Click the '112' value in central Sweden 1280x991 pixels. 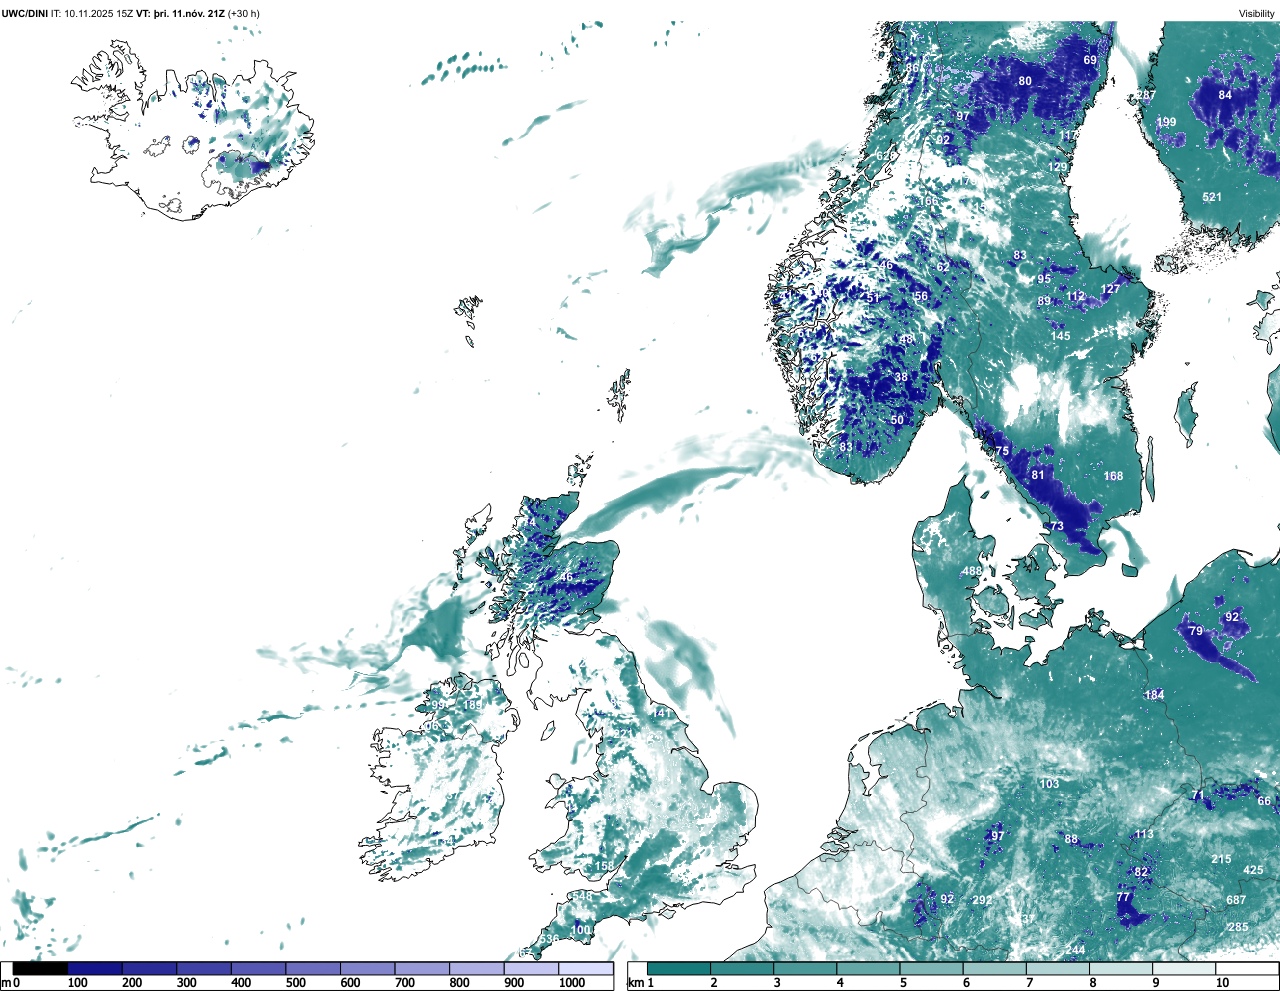pos(1076,296)
